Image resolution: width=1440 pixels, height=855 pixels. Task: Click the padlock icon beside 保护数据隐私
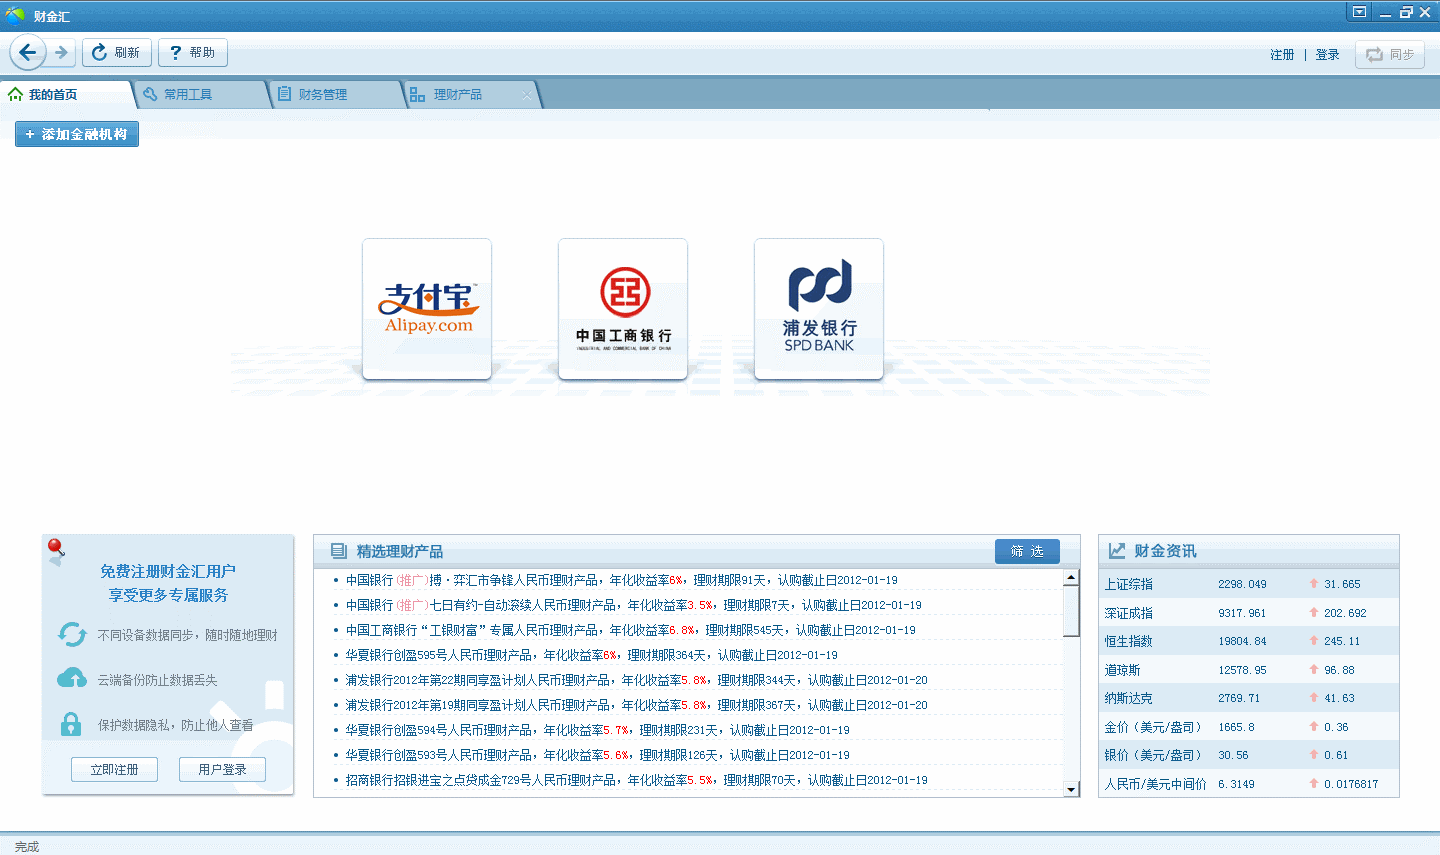click(71, 724)
